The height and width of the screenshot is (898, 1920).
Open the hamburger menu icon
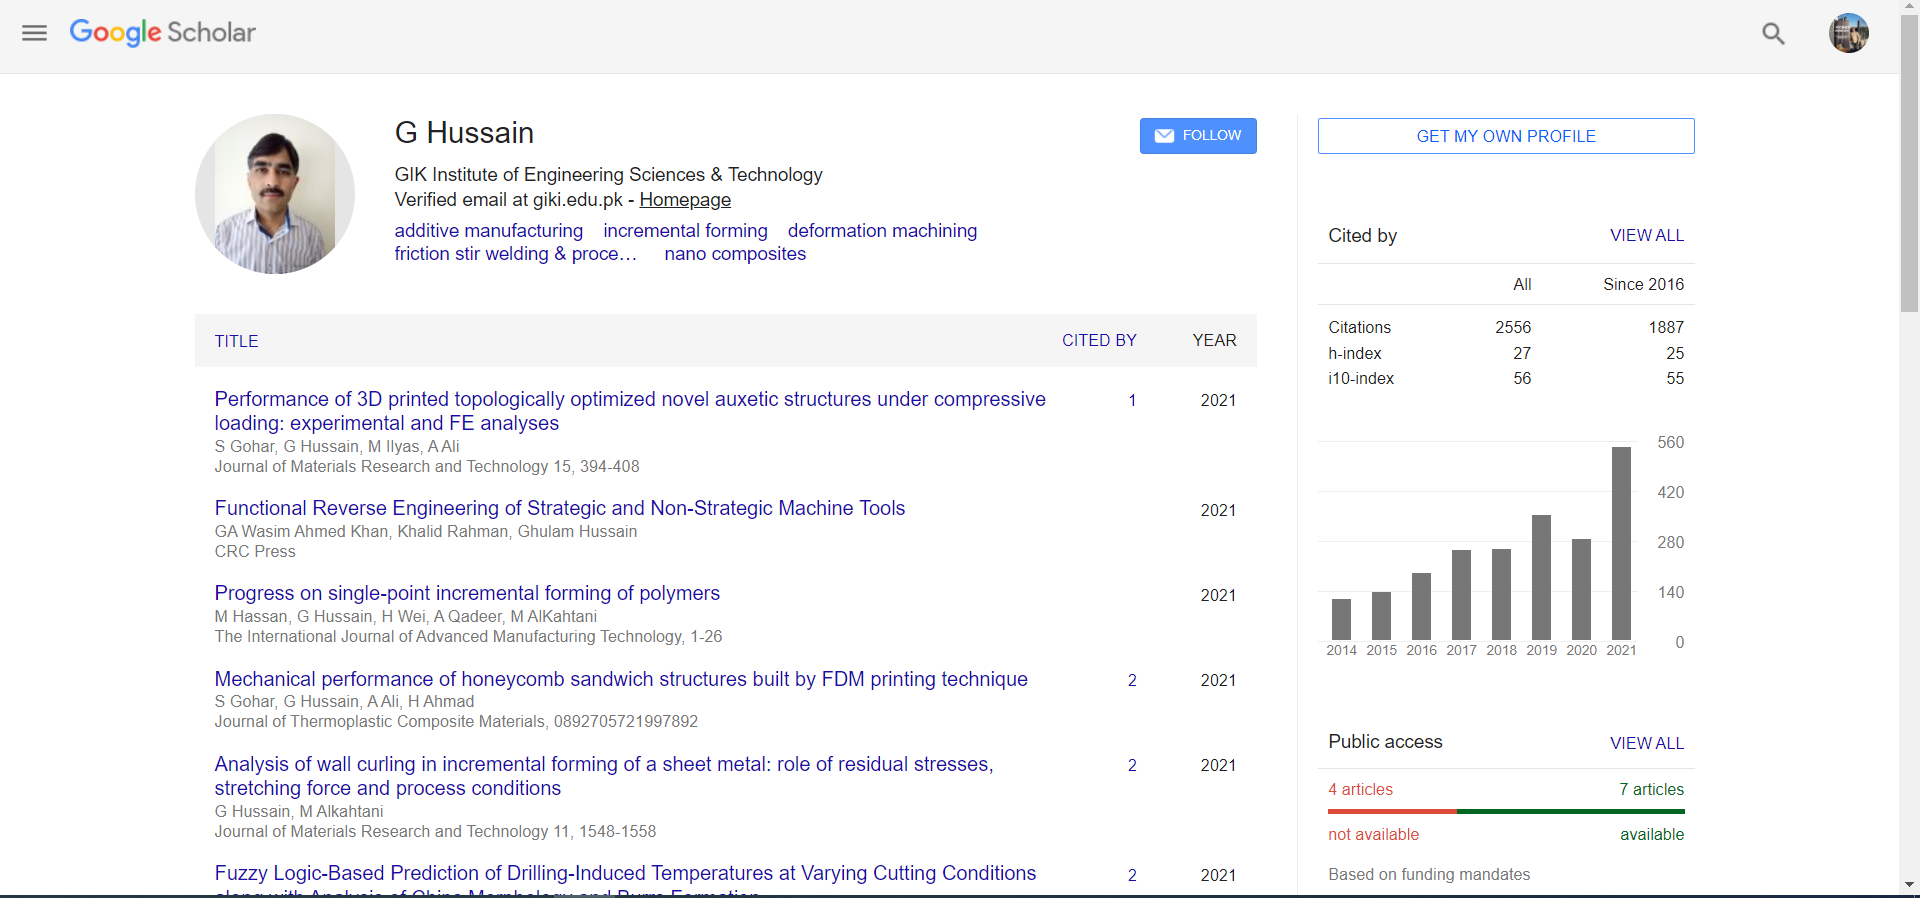click(34, 33)
